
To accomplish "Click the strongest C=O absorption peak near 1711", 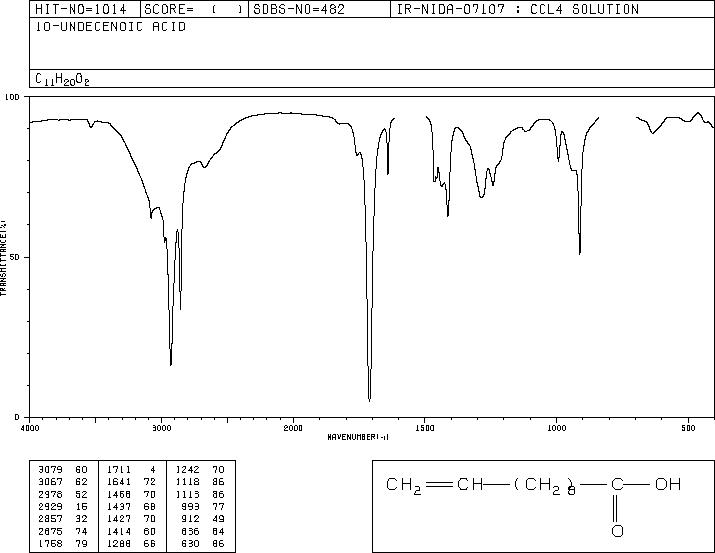I will click(x=369, y=399).
